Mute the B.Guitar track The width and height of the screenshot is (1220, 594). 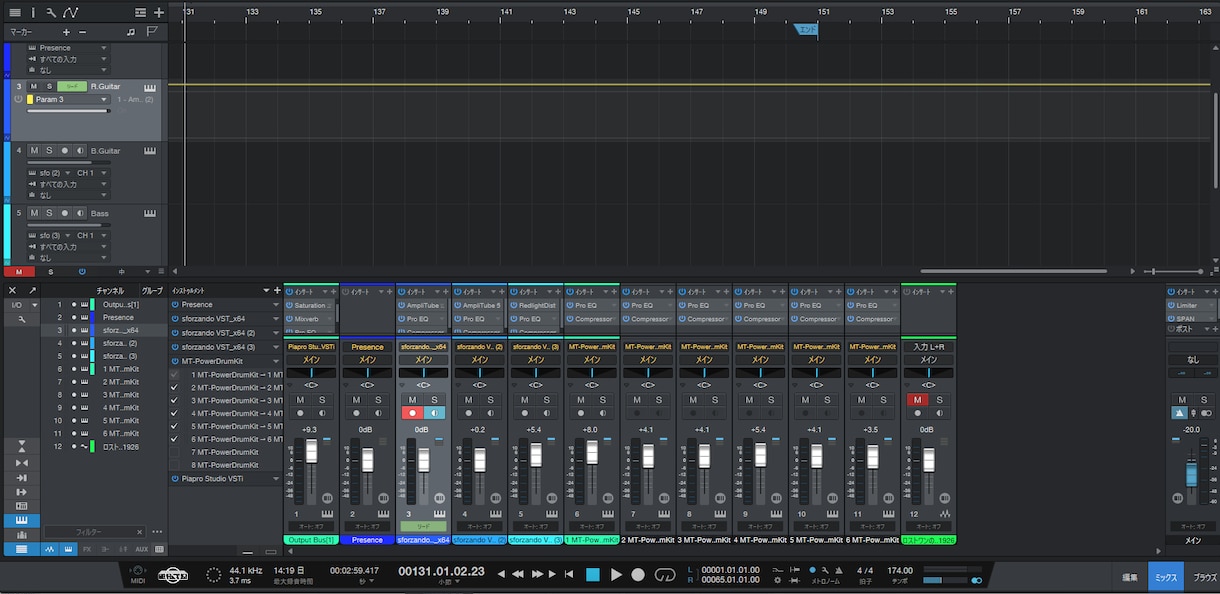pos(34,150)
